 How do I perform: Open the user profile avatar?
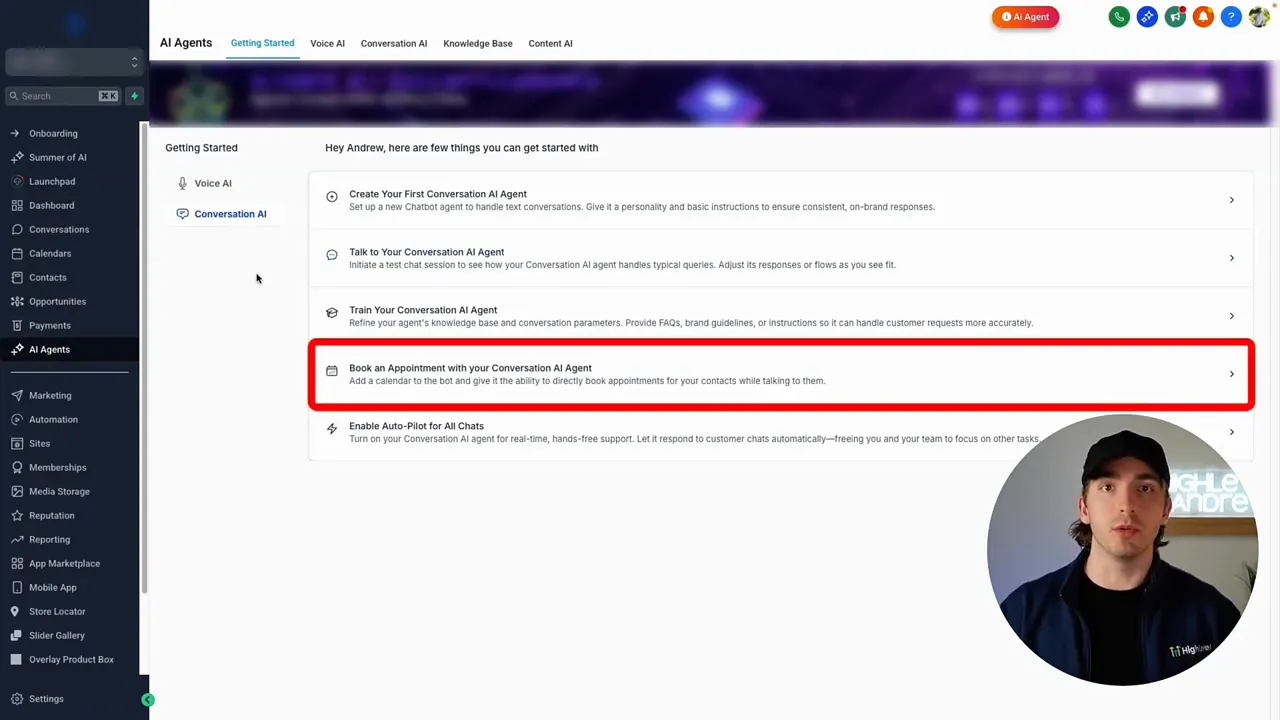1259,17
